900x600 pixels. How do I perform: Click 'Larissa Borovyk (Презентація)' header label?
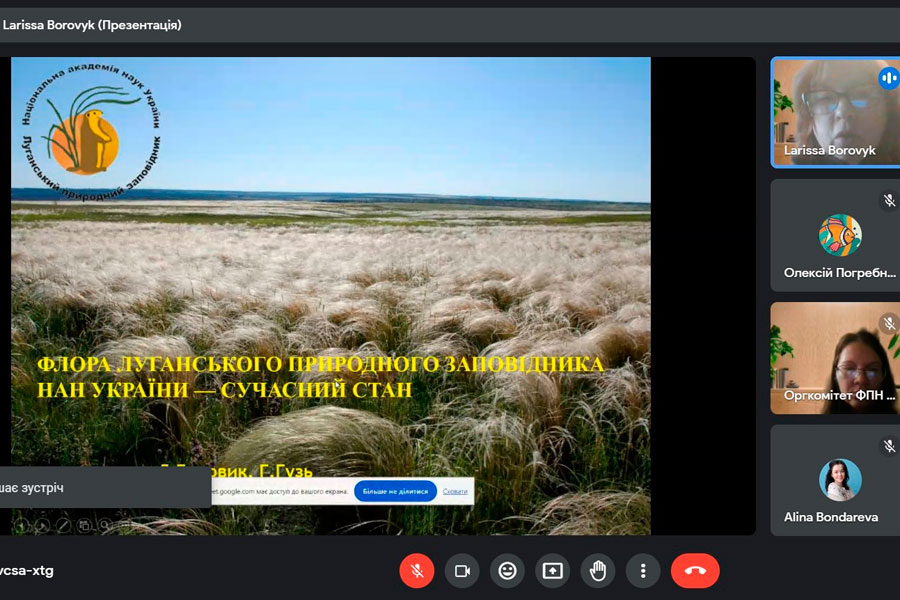point(92,25)
